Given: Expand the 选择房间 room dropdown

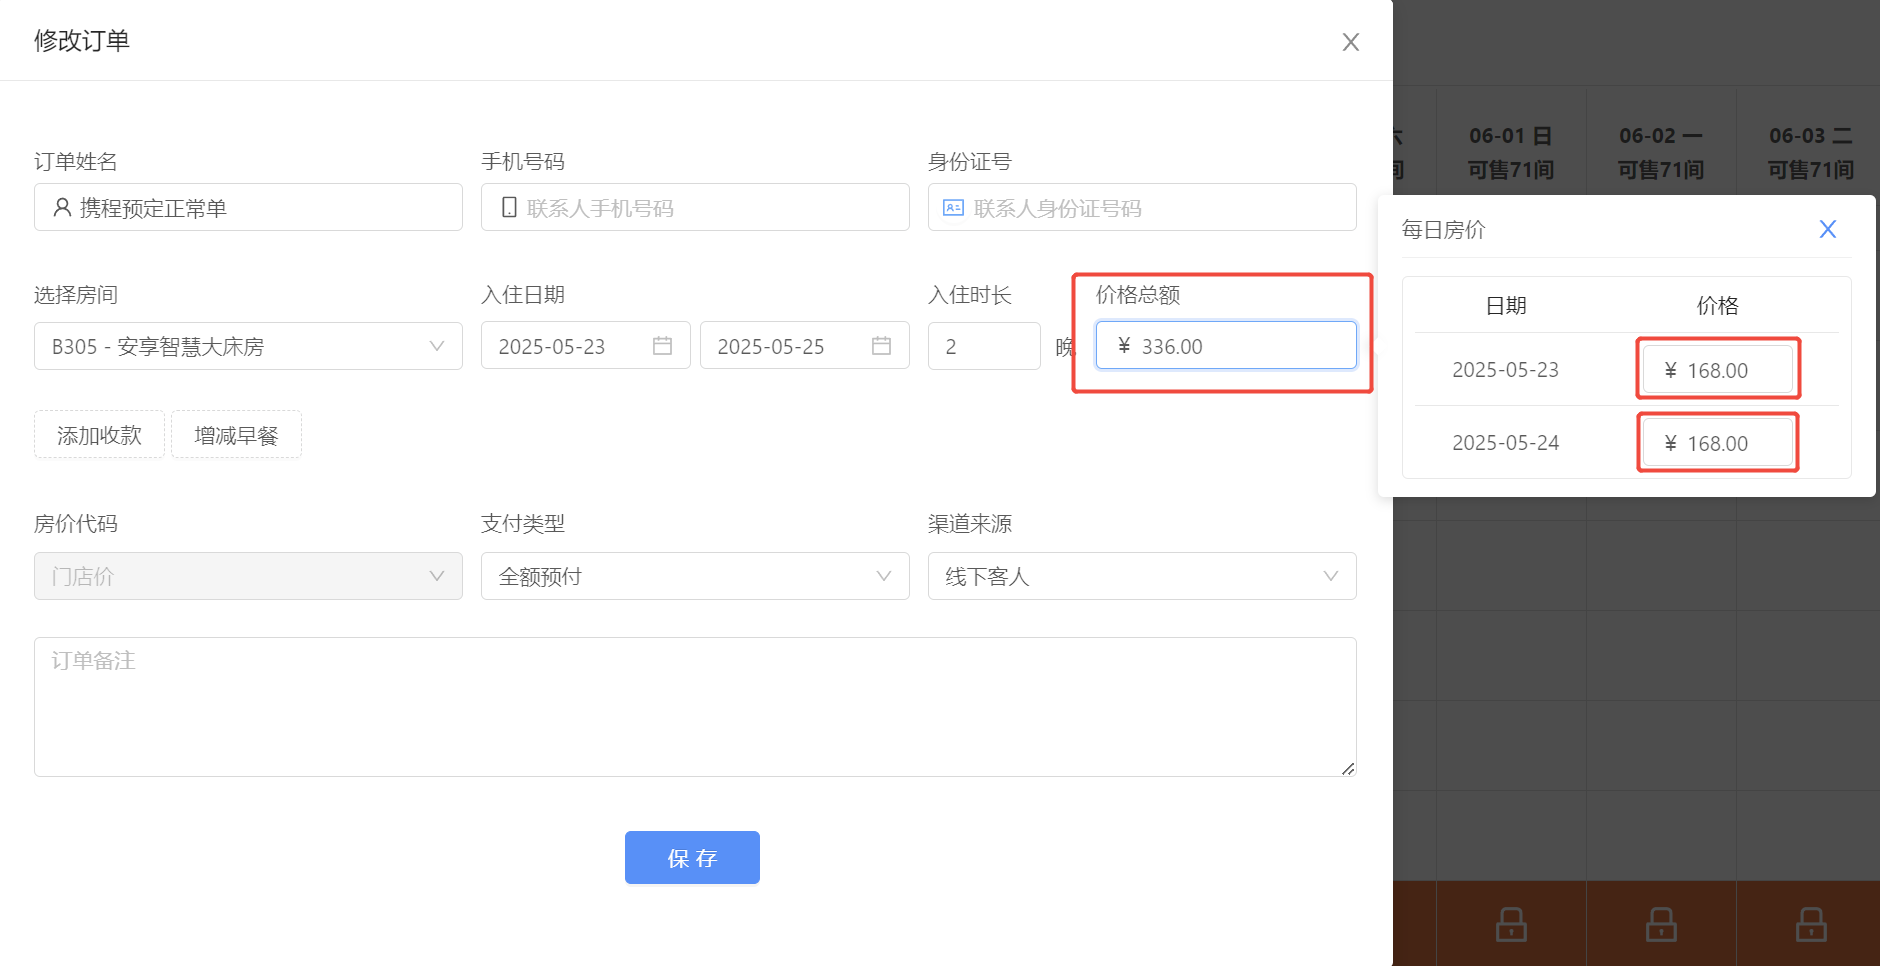Looking at the screenshot, I should 248,346.
